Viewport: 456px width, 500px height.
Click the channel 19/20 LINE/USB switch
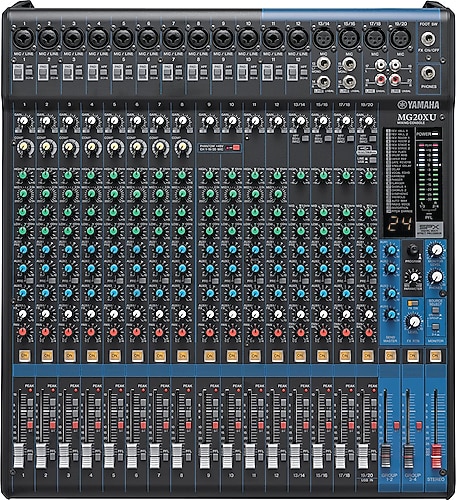[x=373, y=161]
